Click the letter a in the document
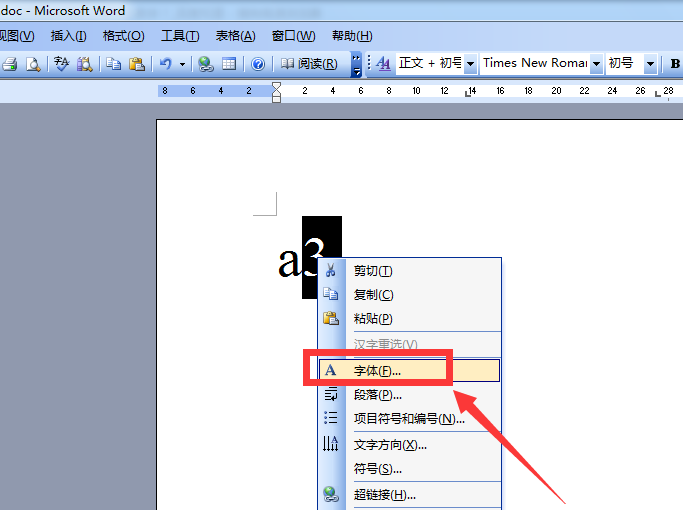 coord(290,261)
